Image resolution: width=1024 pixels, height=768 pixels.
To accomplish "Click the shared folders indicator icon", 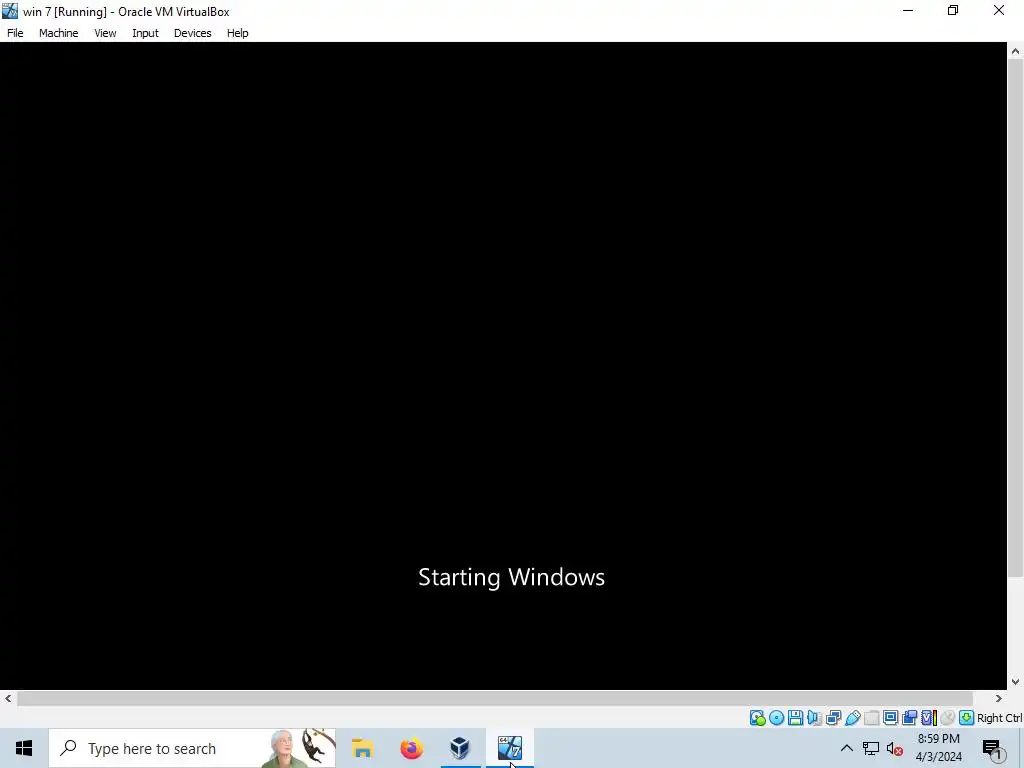I will tap(871, 718).
